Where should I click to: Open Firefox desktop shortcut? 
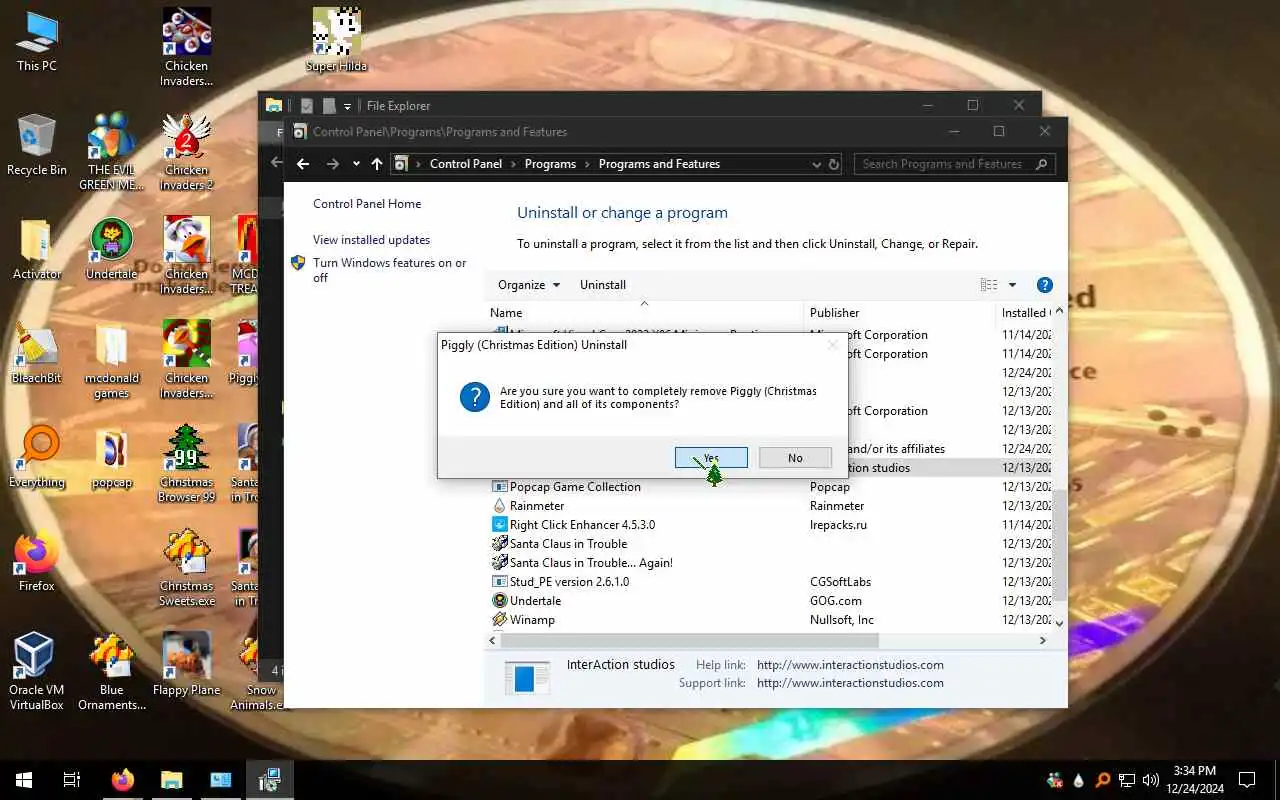37,562
